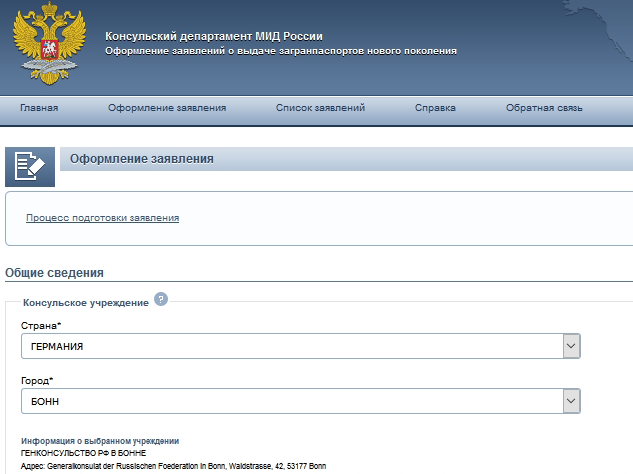
Task: Open the Справка menu item
Action: (435, 108)
